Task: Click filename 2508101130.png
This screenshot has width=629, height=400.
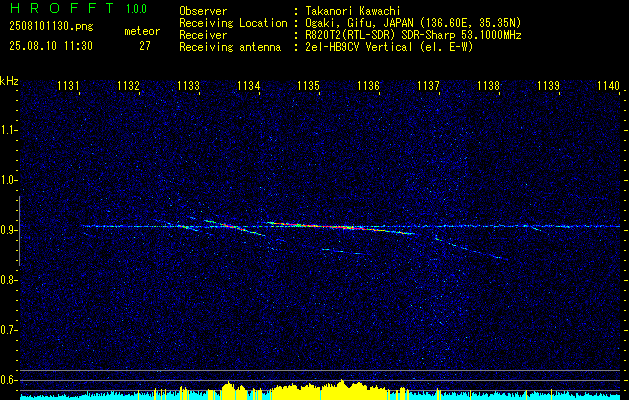Action: point(51,27)
